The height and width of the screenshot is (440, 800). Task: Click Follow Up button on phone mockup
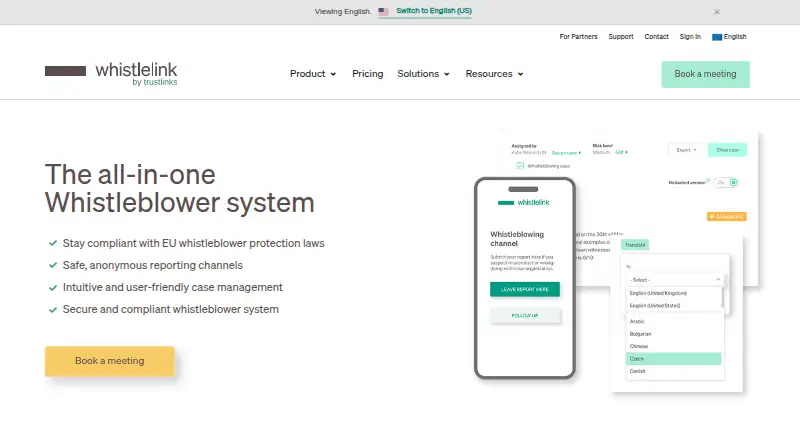pos(525,315)
